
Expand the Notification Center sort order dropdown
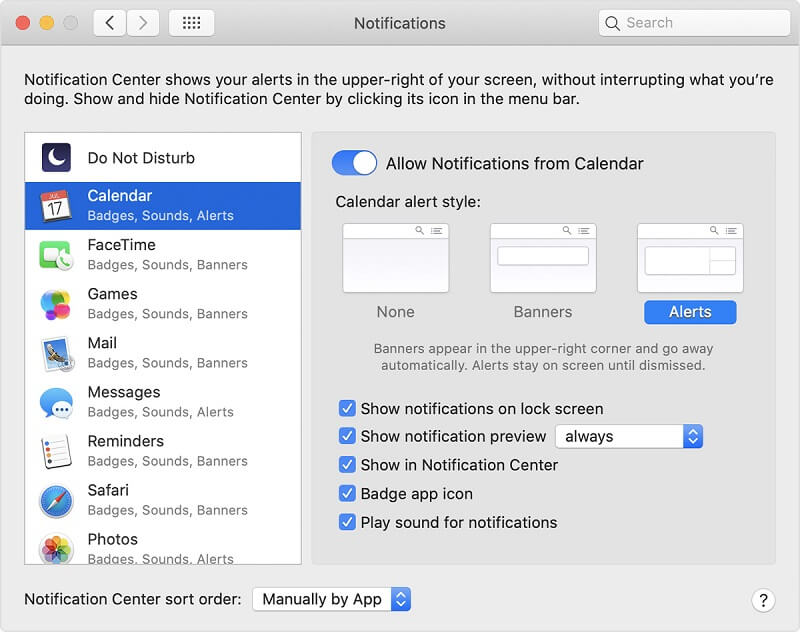(331, 599)
